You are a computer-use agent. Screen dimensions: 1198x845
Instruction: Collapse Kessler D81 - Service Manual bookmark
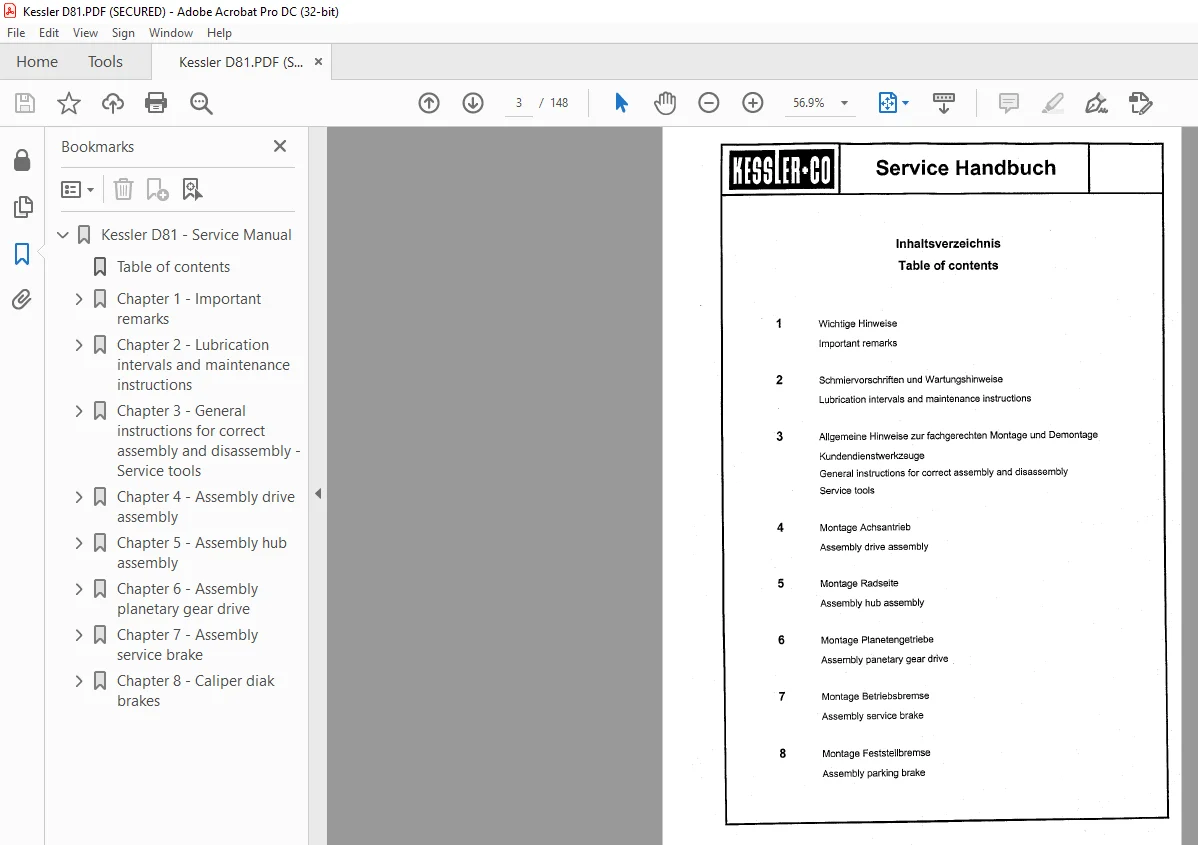pyautogui.click(x=63, y=235)
